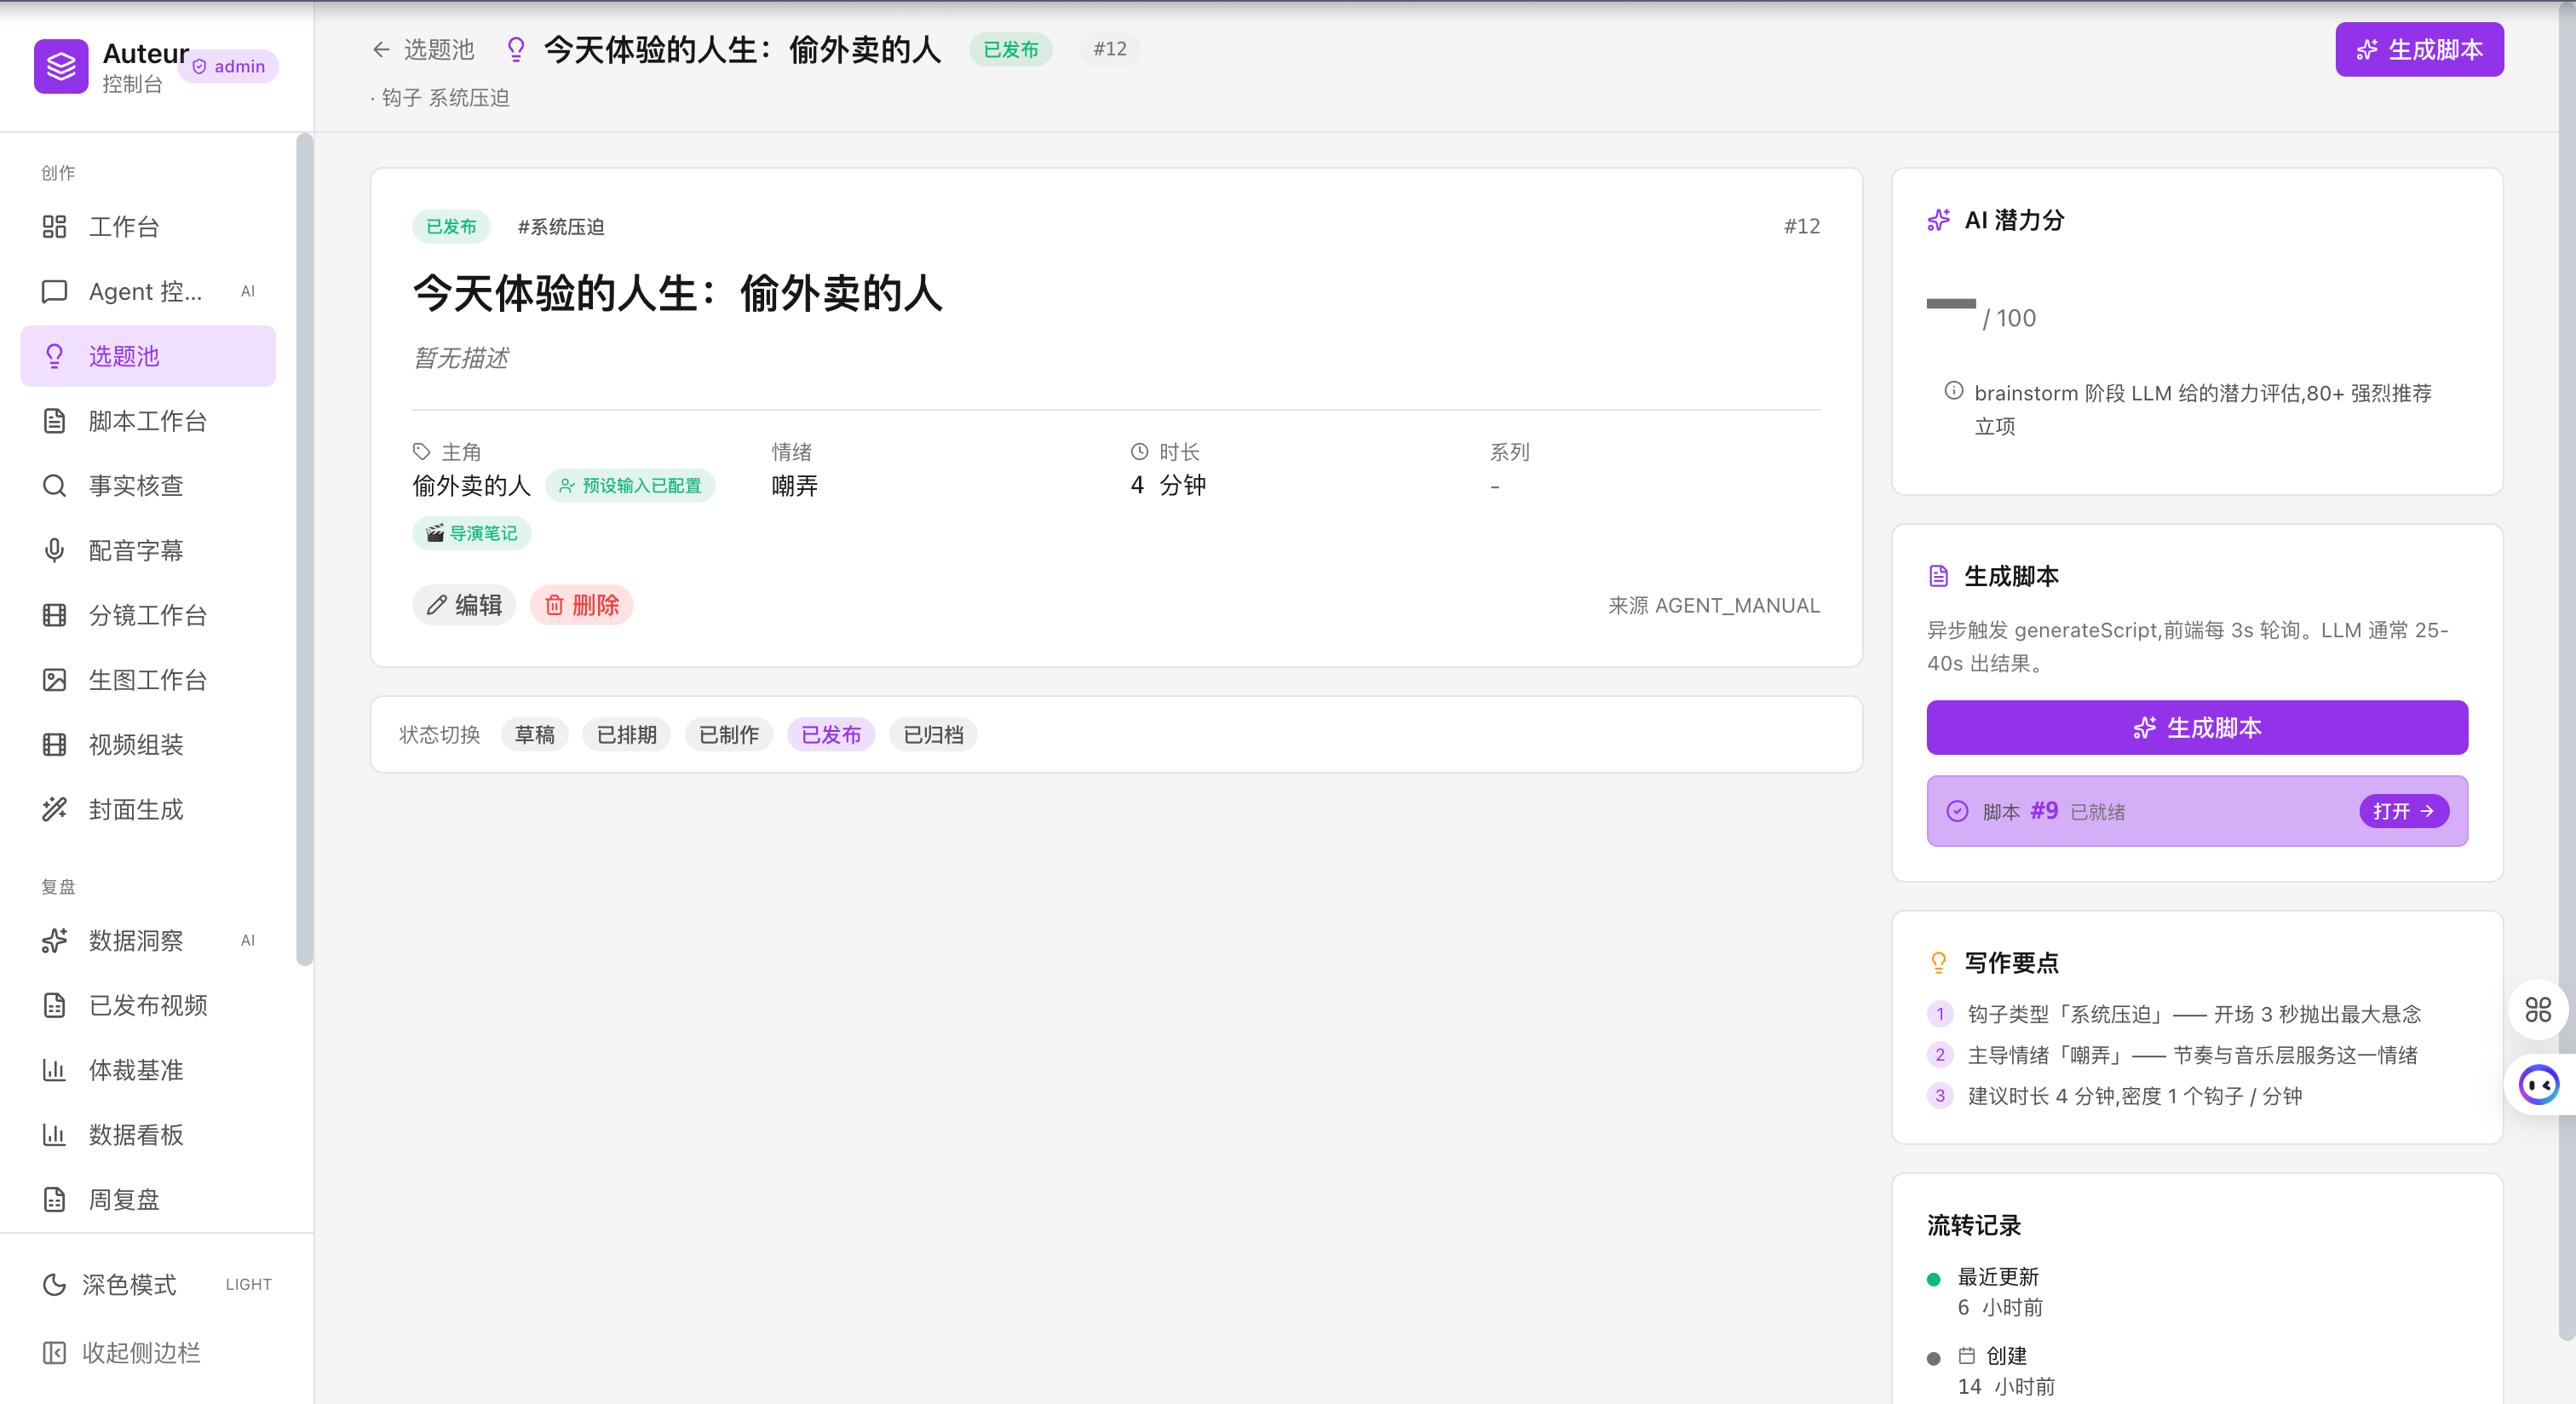
Task: Click the admin role badge
Action: click(229, 66)
